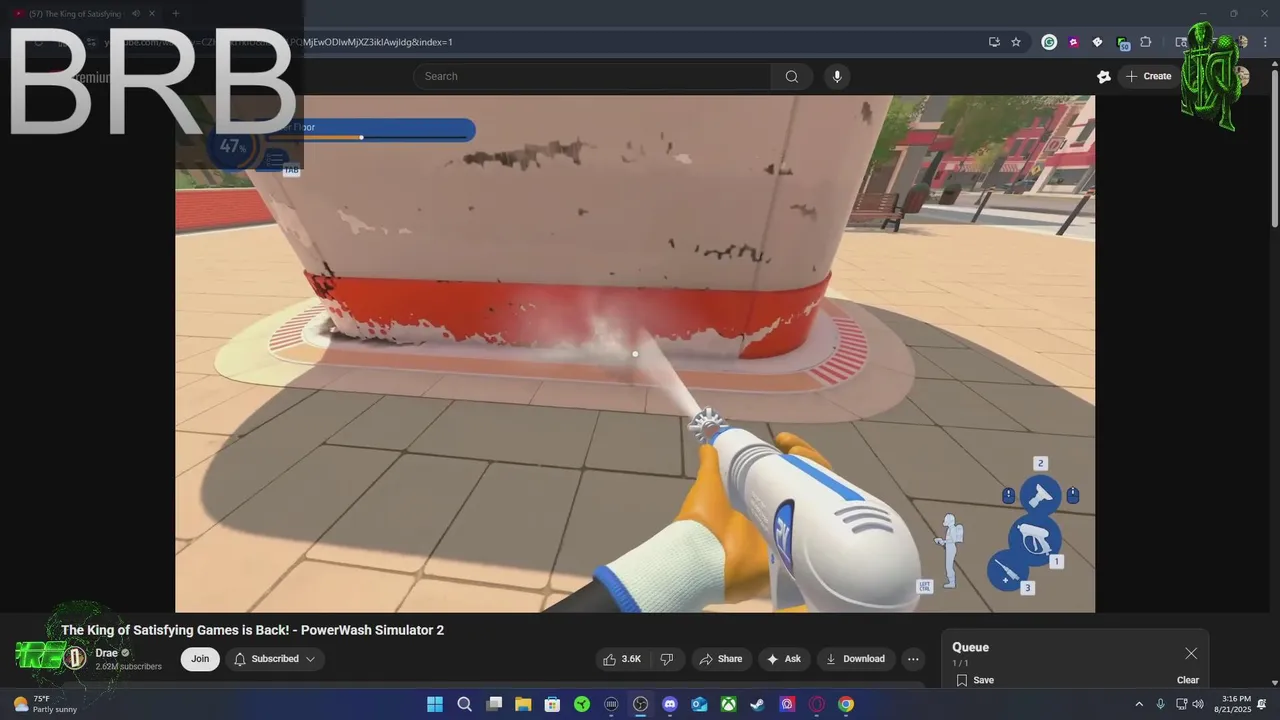Screen dimensions: 1280x720
Task: Like the video showing 3.6K
Action: pos(622,659)
